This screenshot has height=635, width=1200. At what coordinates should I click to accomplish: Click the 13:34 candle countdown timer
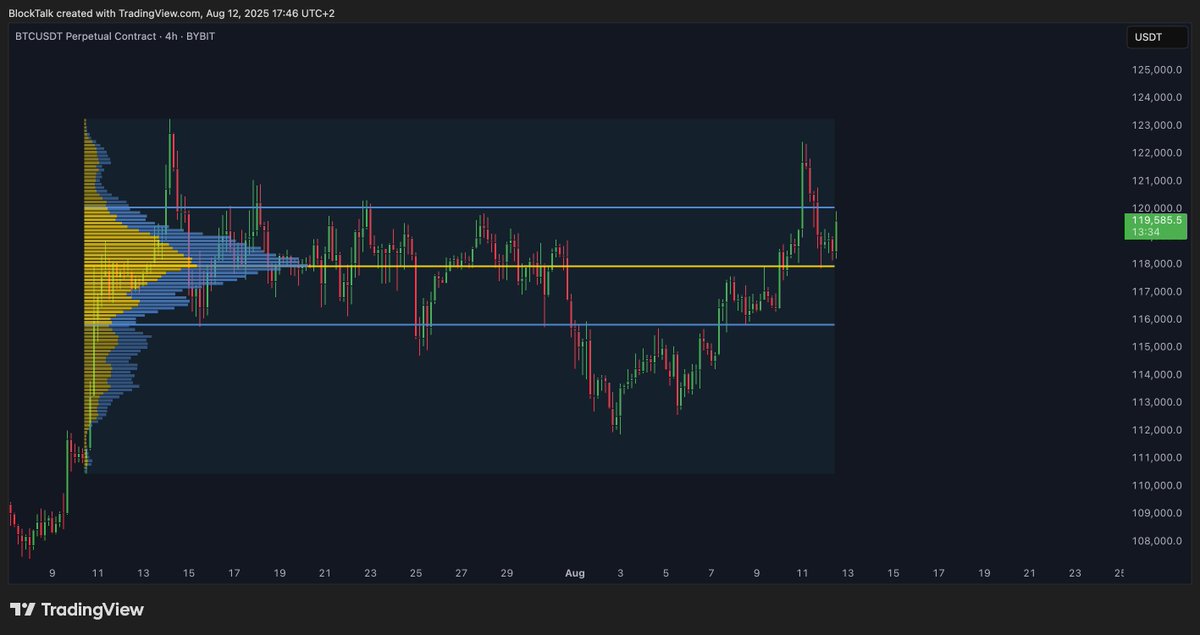pyautogui.click(x=1145, y=232)
